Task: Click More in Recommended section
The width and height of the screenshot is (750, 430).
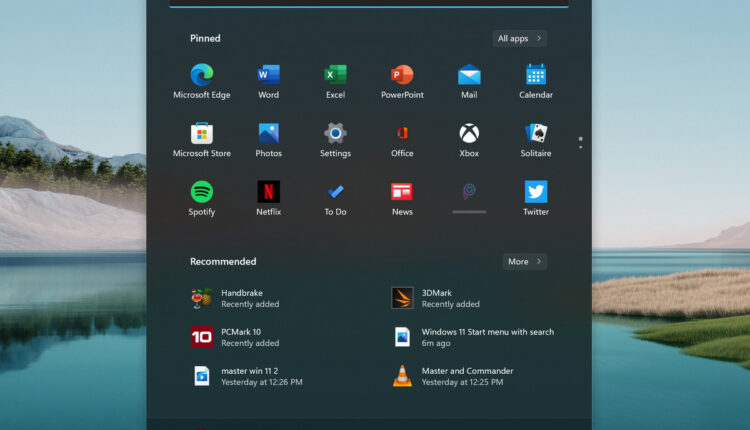Action: coord(525,262)
